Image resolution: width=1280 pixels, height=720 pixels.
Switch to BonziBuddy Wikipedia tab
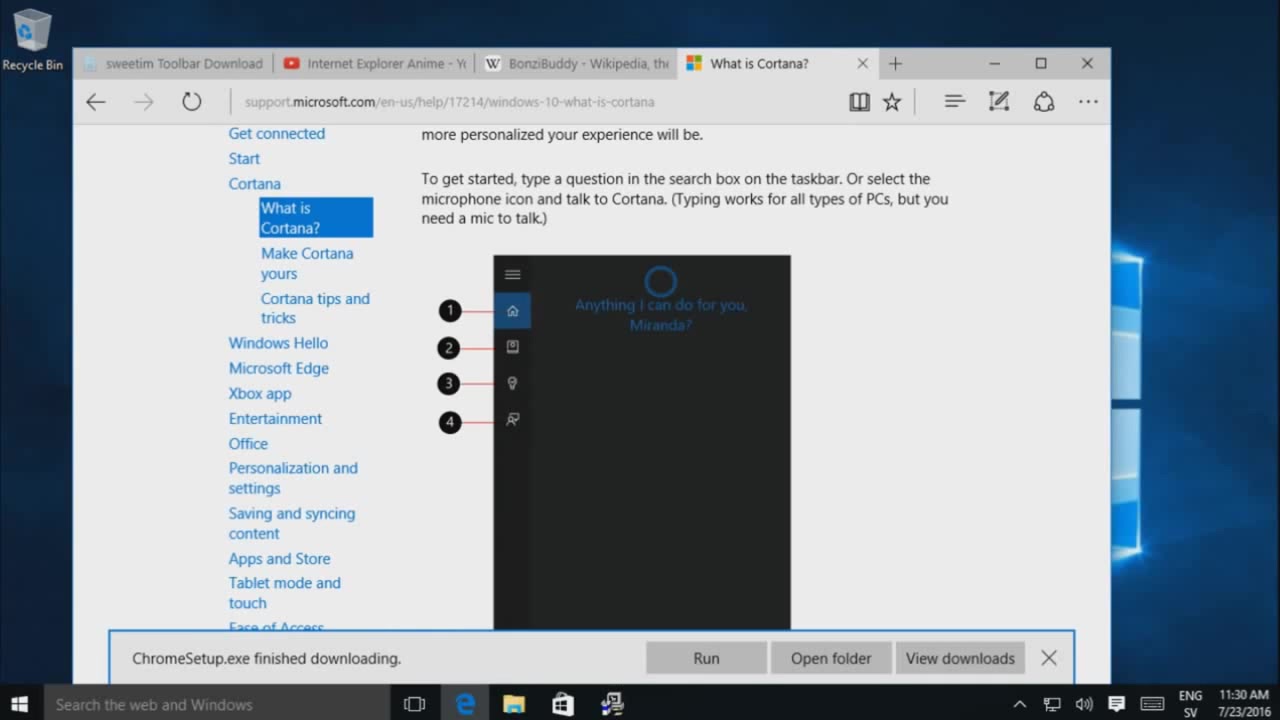click(578, 64)
